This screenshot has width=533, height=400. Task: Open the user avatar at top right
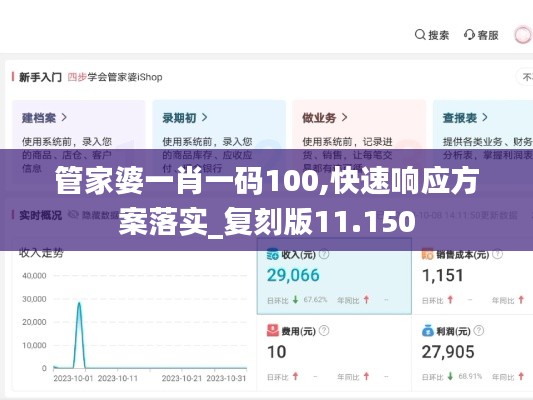[x=522, y=35]
